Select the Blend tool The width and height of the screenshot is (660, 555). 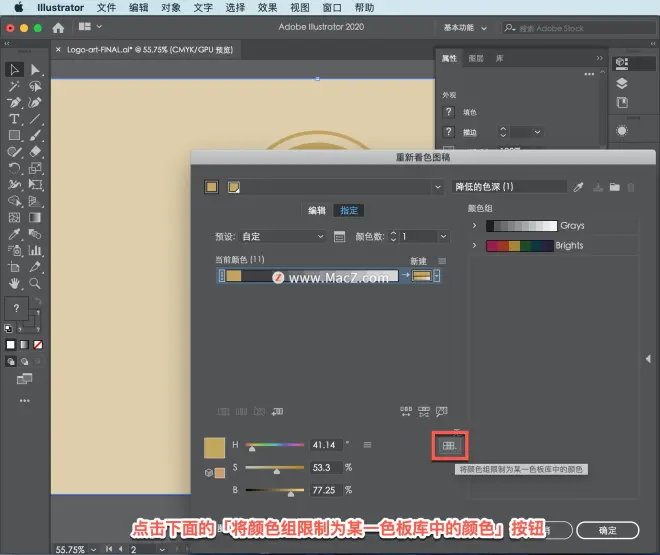(35, 234)
